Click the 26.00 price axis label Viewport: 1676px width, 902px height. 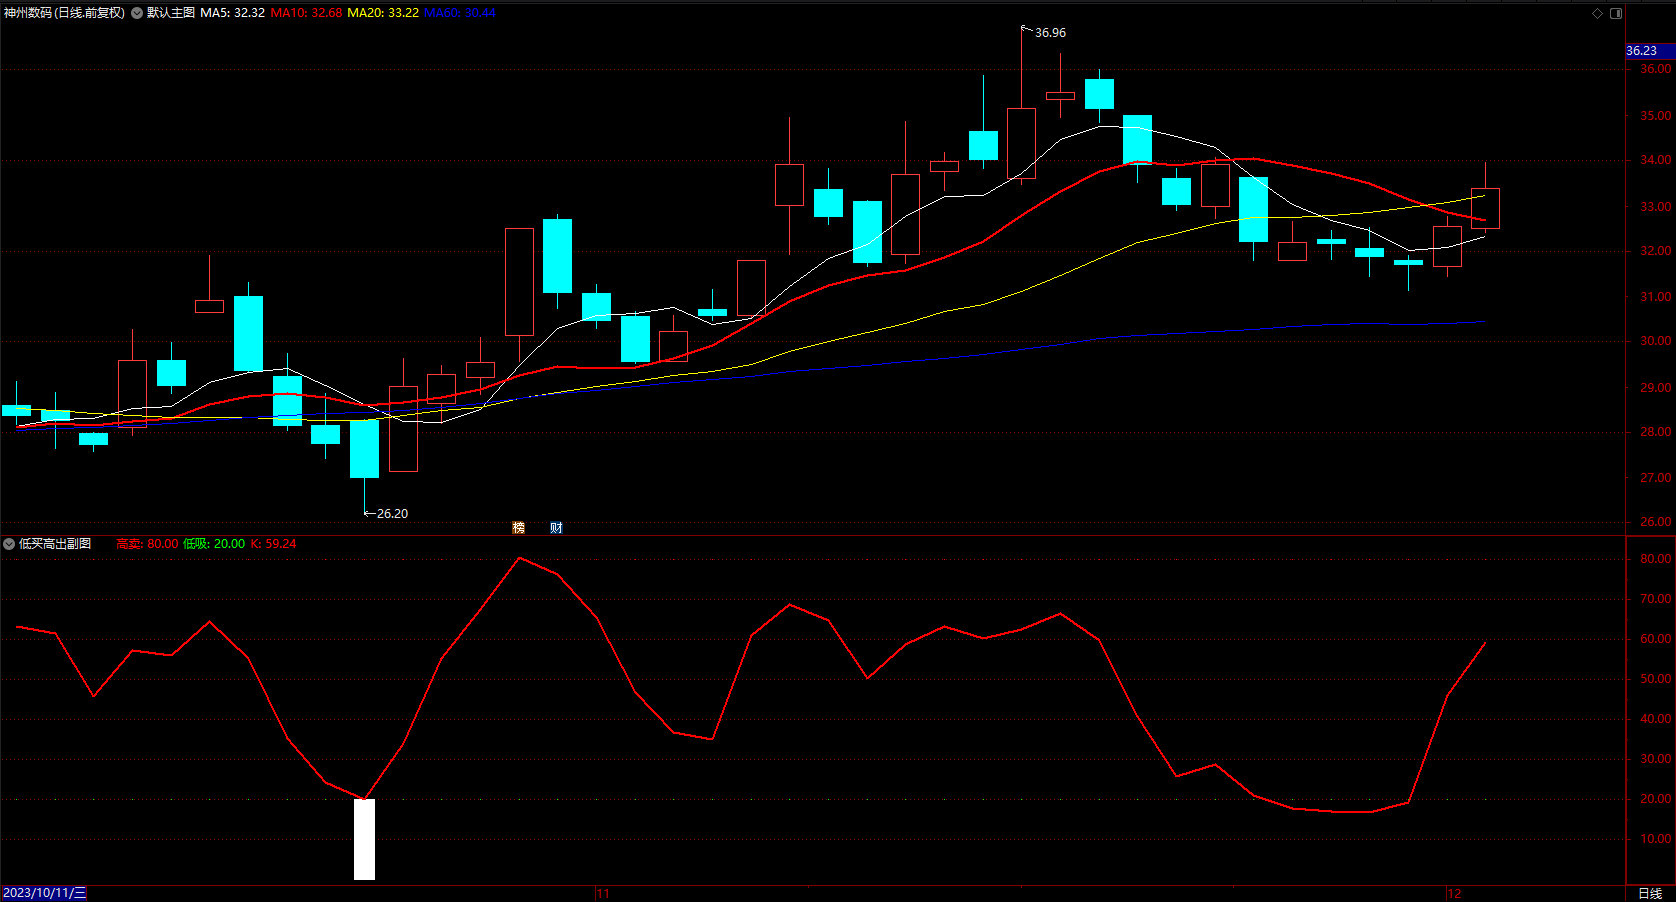pyautogui.click(x=1655, y=522)
